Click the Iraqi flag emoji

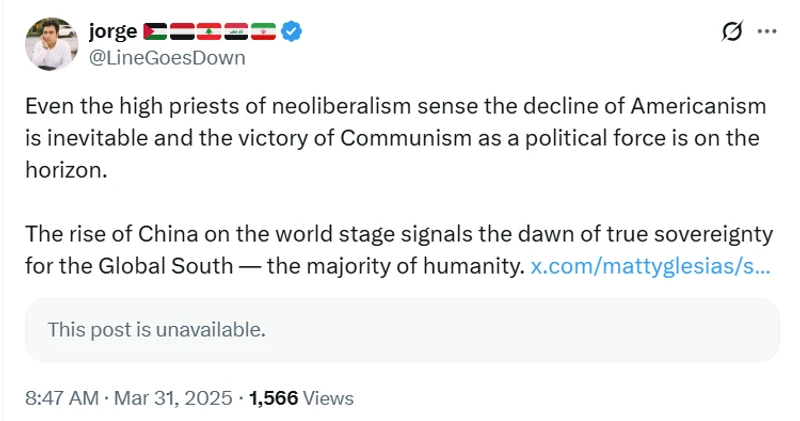[236, 32]
